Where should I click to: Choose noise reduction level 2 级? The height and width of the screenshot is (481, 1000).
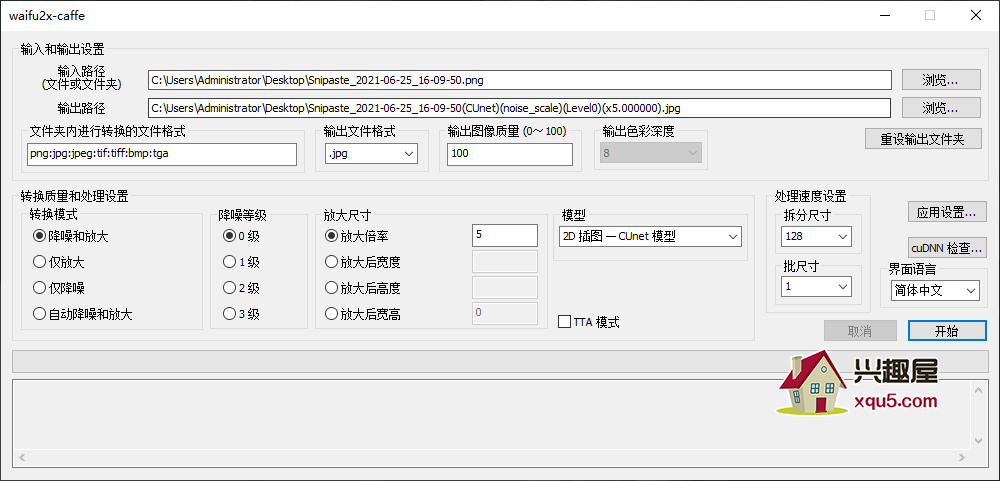pyautogui.click(x=241, y=288)
